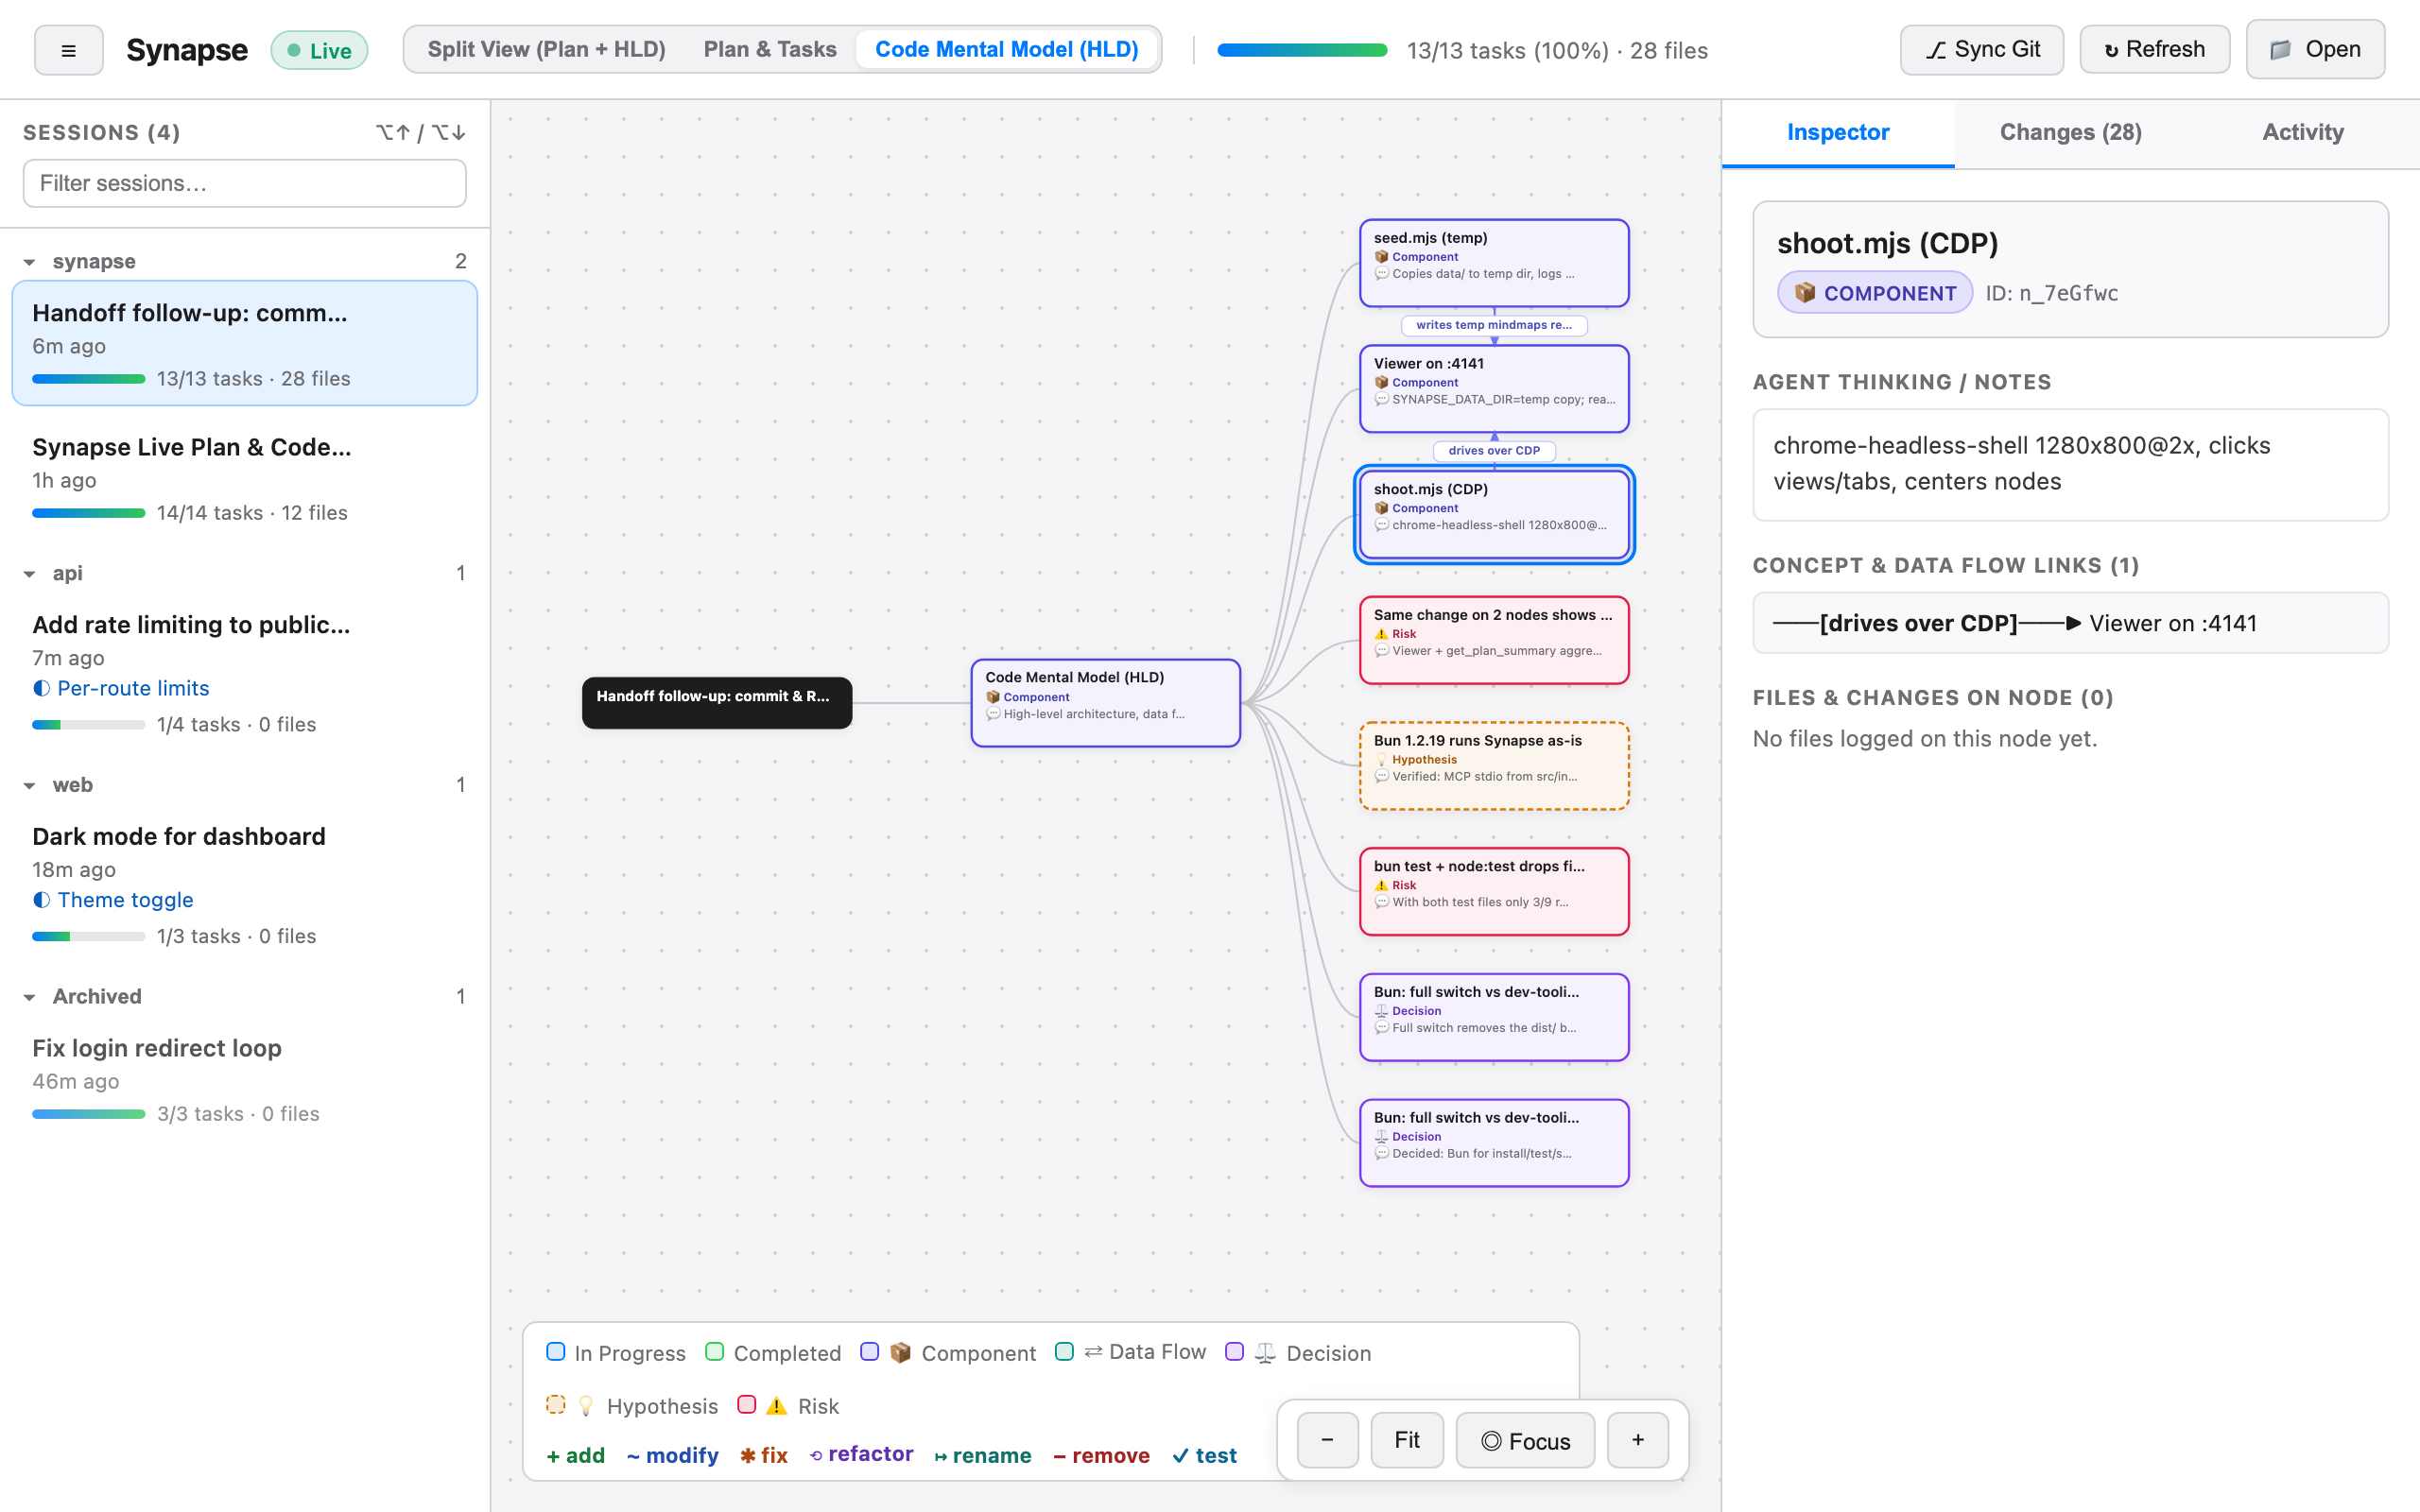Toggle Decision legend checkbox

(1235, 1352)
